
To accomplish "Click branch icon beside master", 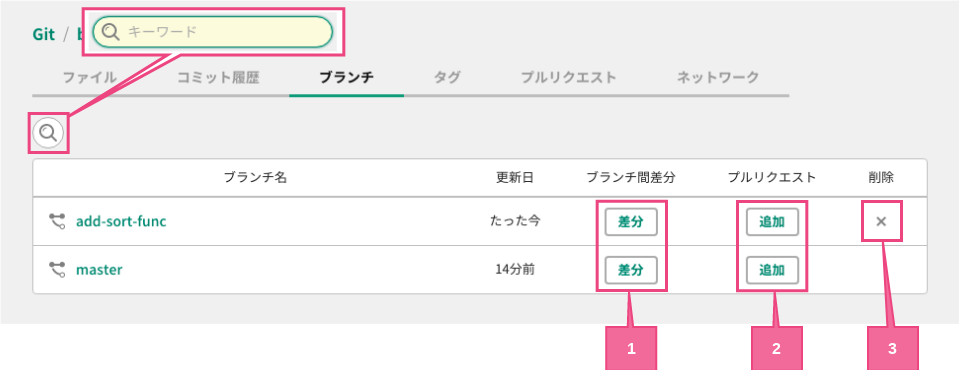I will click(x=57, y=269).
